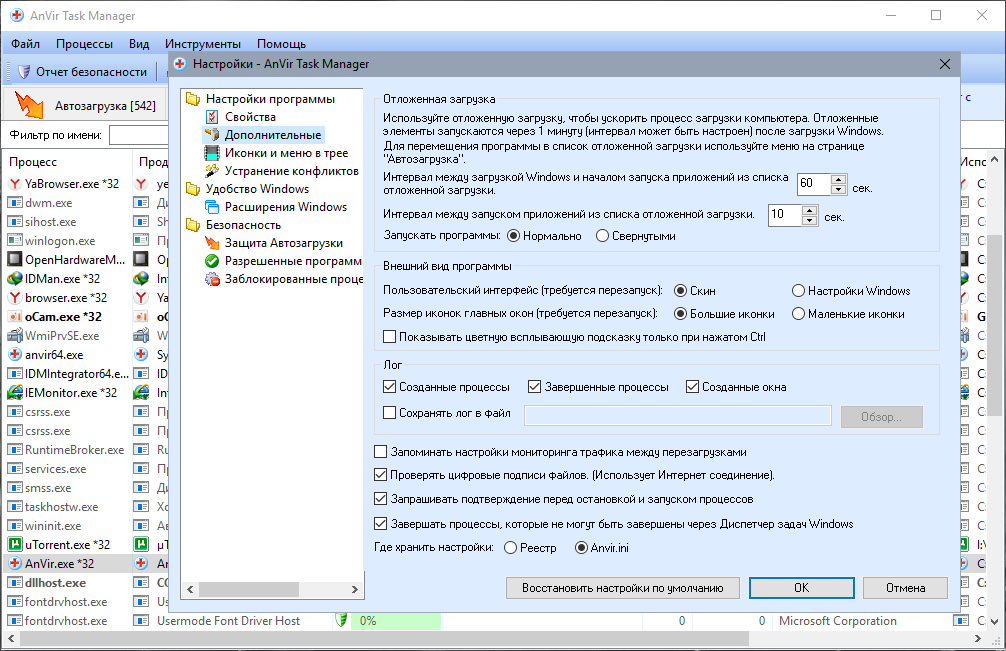Click the Расширения Windows icon
The image size is (1006, 651).
pos(212,207)
